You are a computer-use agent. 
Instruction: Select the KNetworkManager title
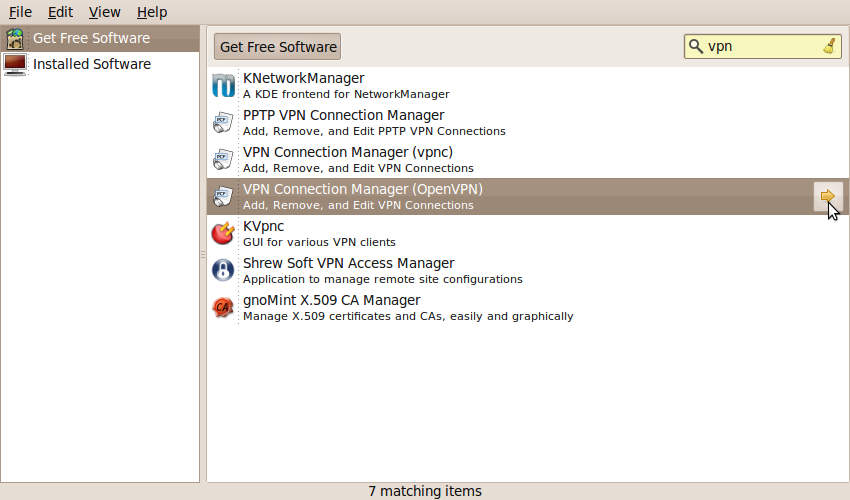point(304,79)
